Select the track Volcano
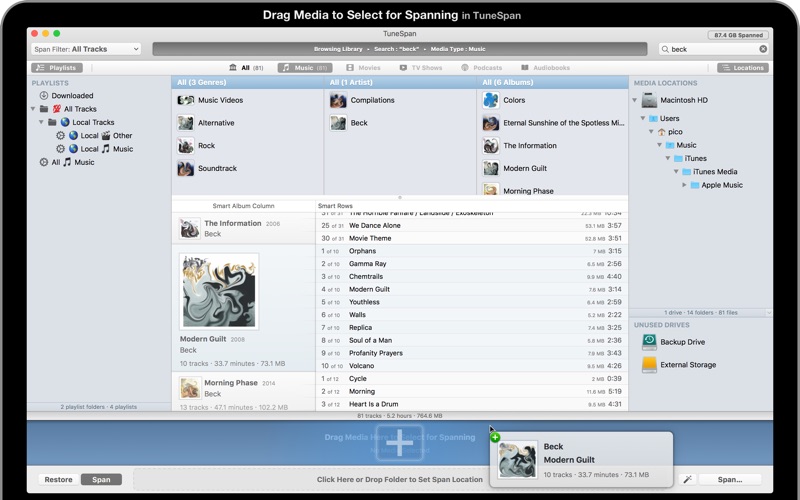Screen dimensions: 800x500 coord(472,366)
